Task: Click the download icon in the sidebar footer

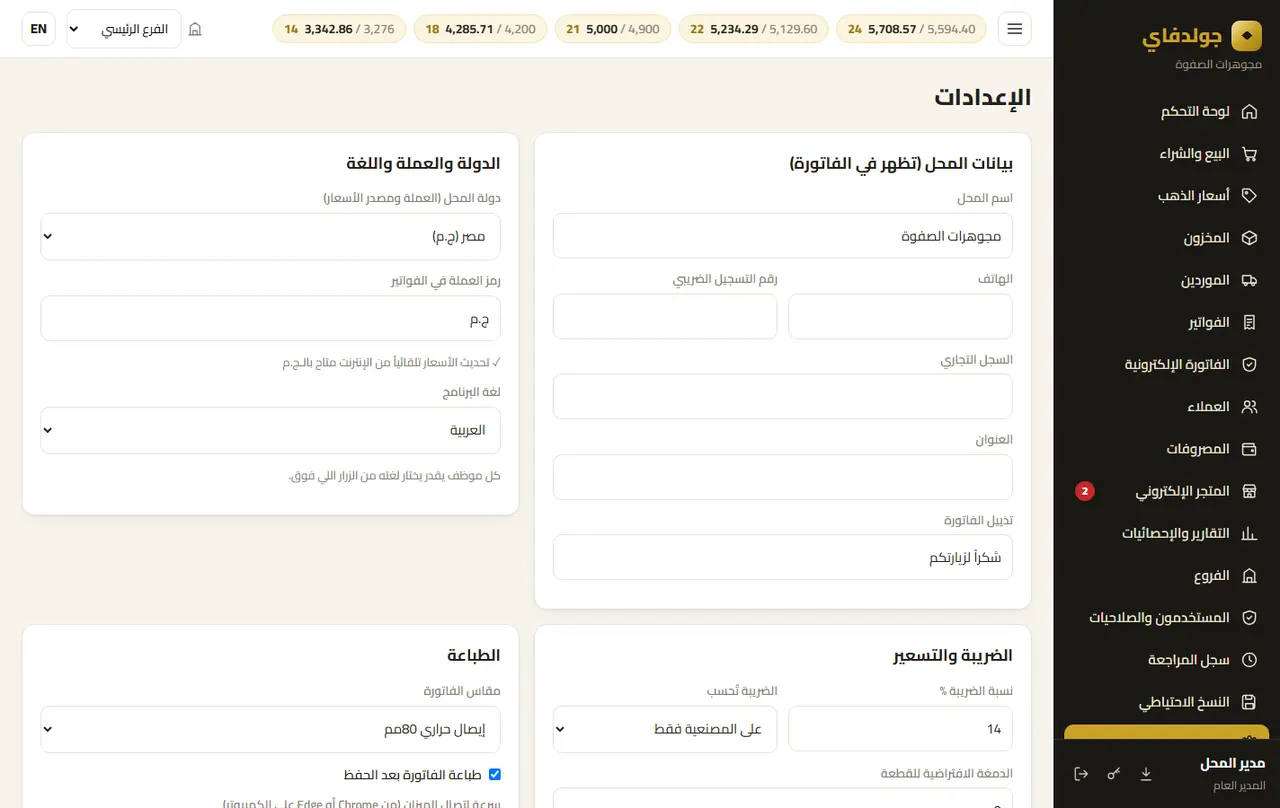Action: [1146, 774]
